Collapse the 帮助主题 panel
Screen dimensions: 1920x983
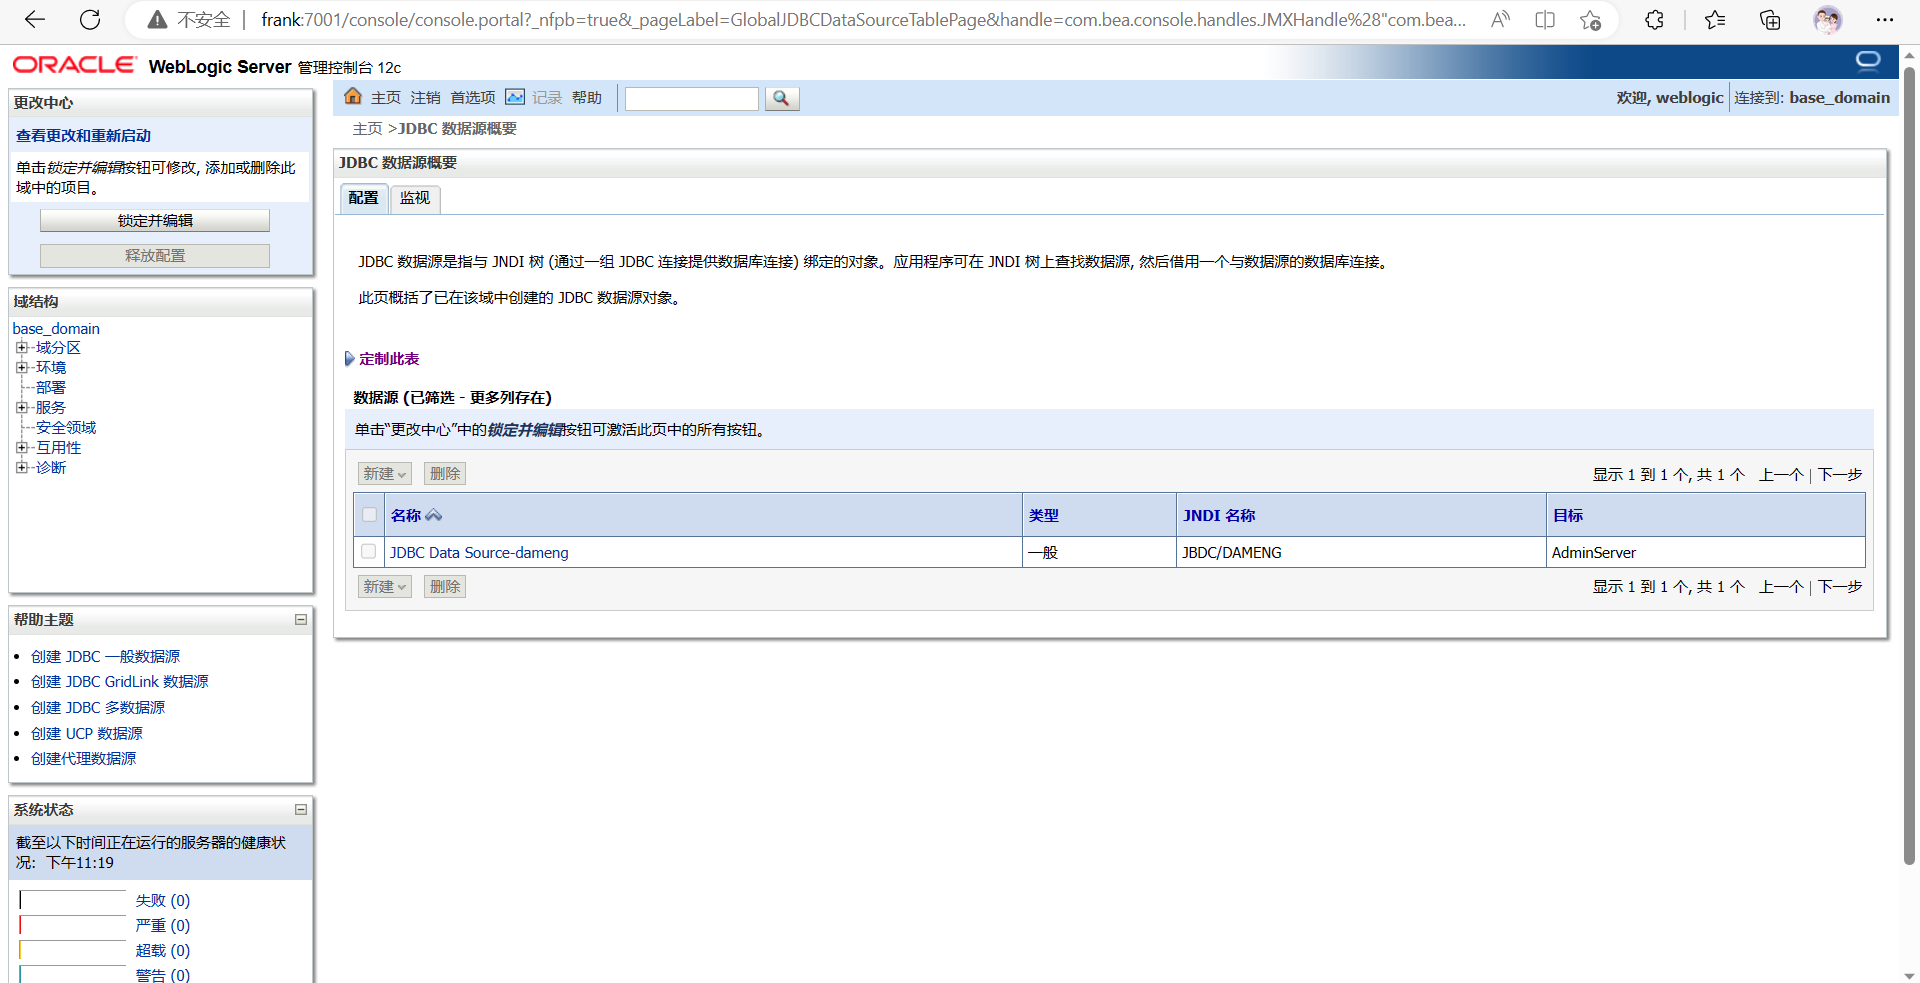(300, 620)
